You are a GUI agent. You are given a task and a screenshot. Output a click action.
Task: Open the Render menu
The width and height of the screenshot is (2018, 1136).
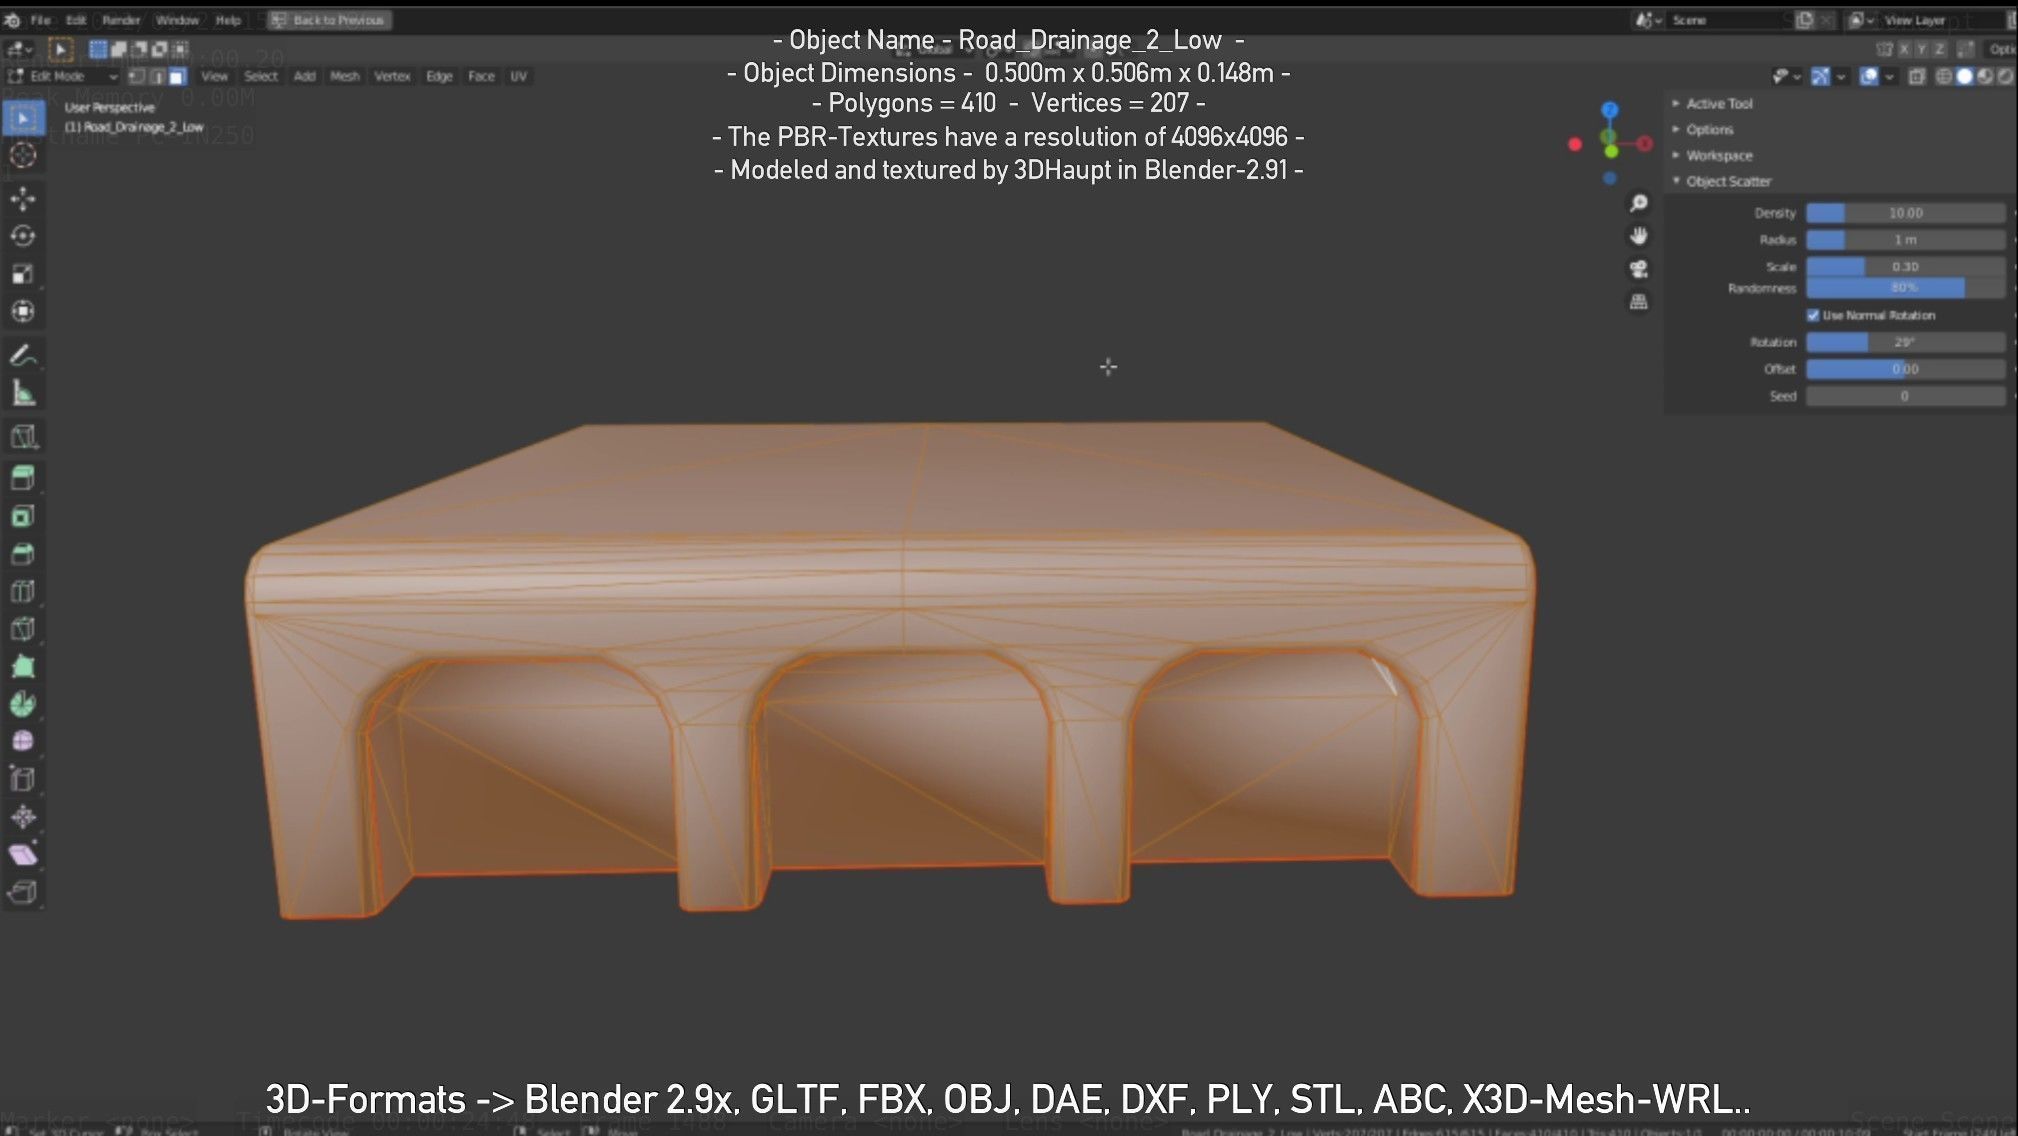click(x=121, y=20)
